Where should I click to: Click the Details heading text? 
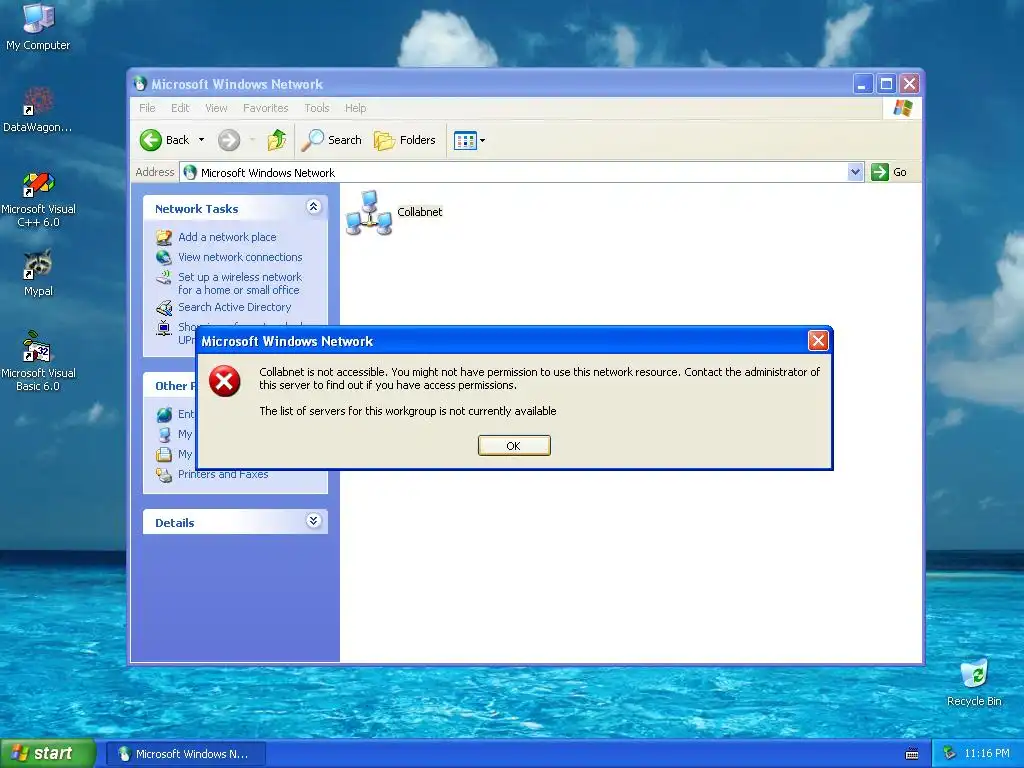(174, 522)
